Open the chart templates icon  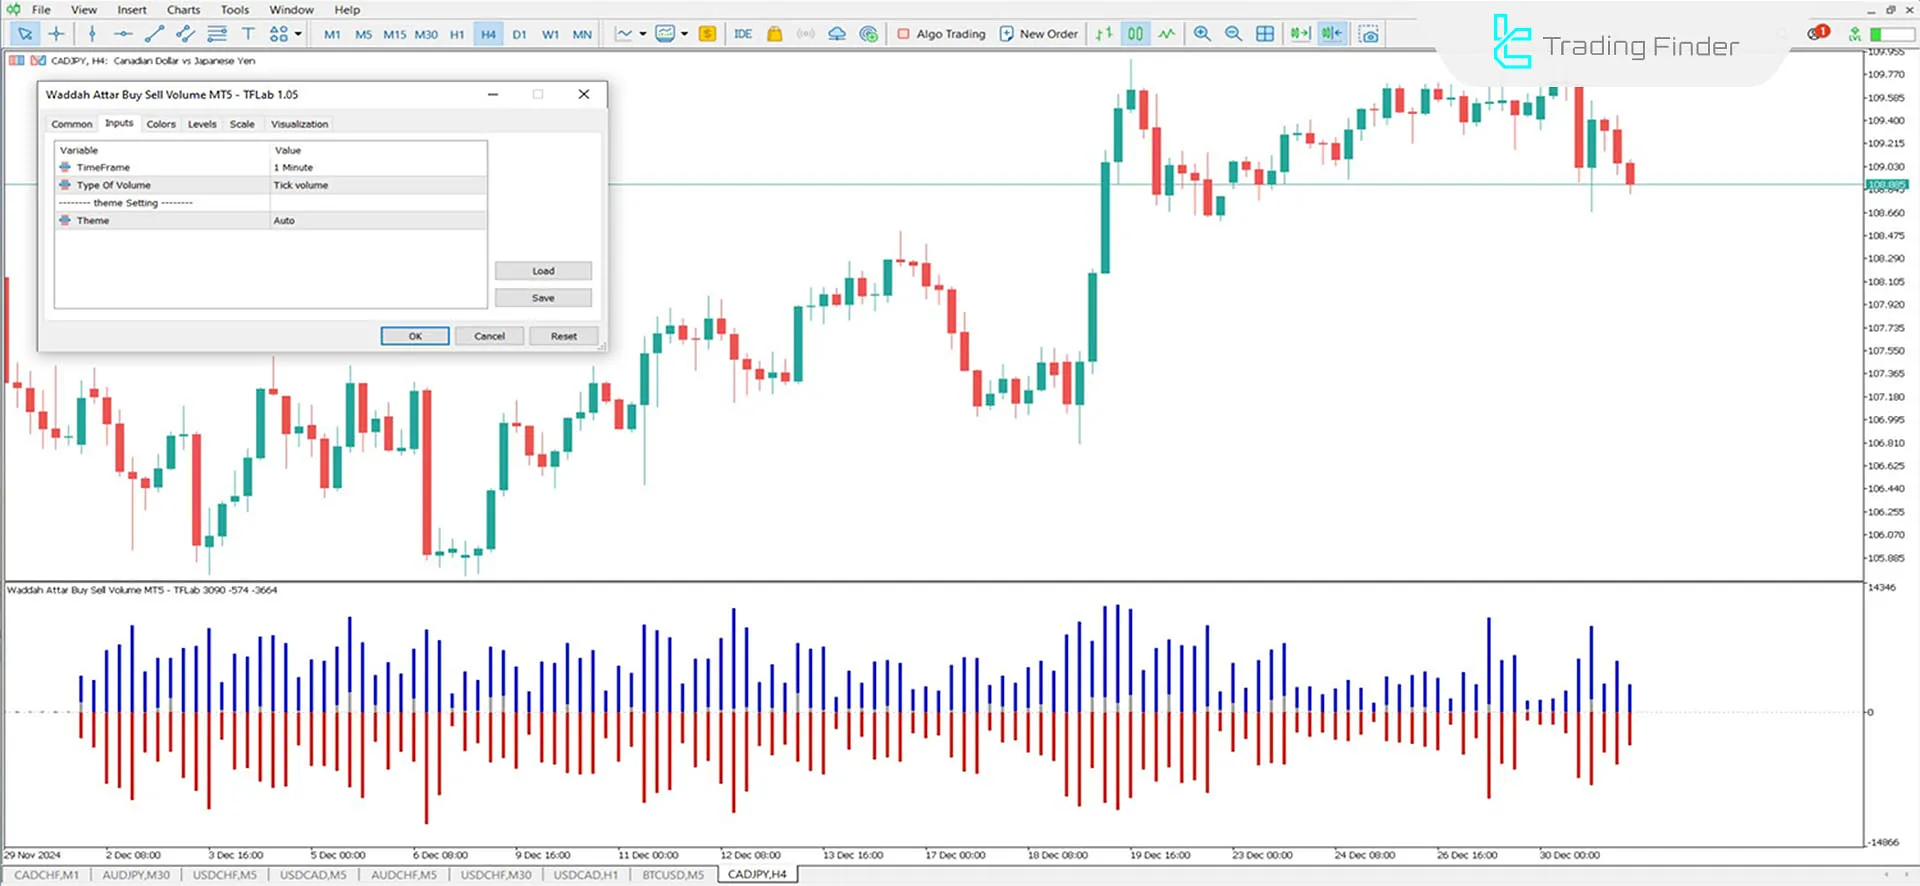pos(665,34)
